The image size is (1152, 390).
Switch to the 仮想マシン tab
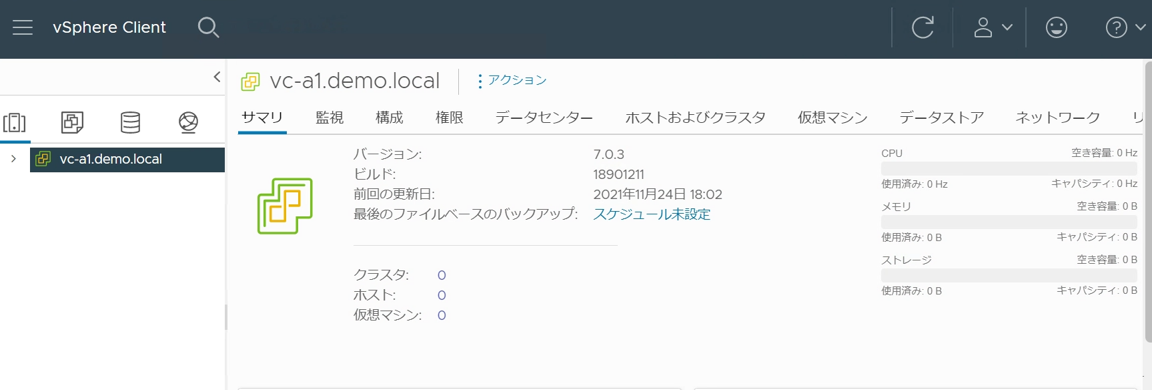tap(832, 117)
